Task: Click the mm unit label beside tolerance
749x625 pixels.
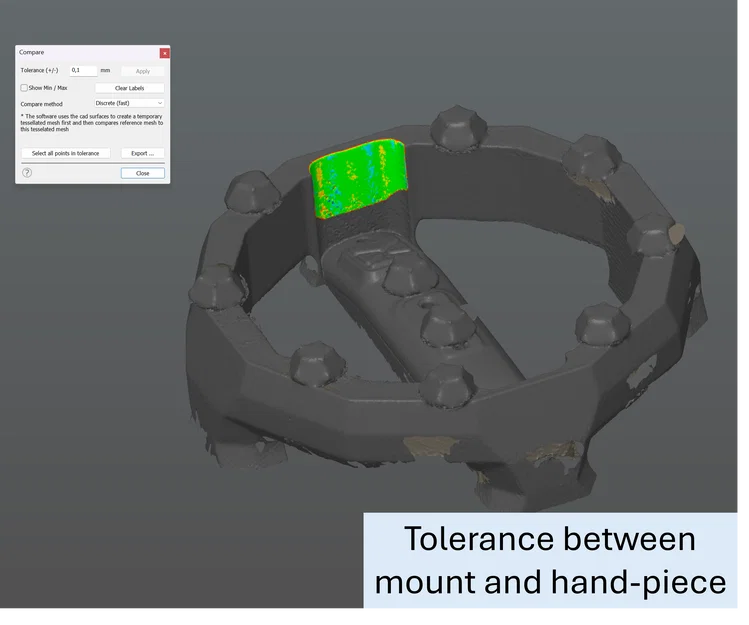Action: tap(105, 70)
